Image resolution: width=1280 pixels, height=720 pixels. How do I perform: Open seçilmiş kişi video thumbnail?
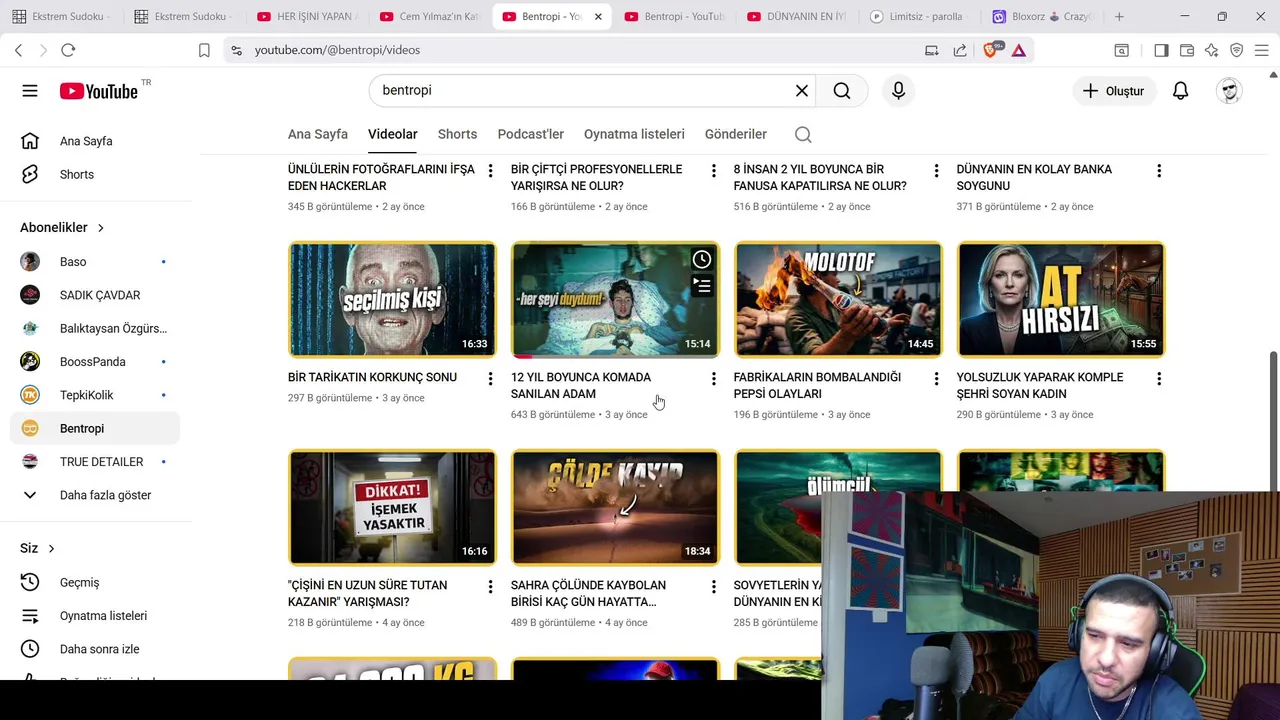392,299
